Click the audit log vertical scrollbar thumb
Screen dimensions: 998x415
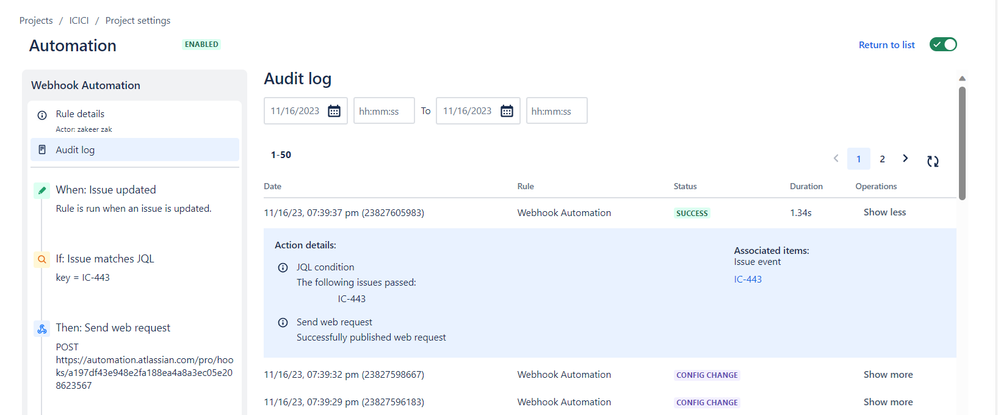click(x=962, y=143)
